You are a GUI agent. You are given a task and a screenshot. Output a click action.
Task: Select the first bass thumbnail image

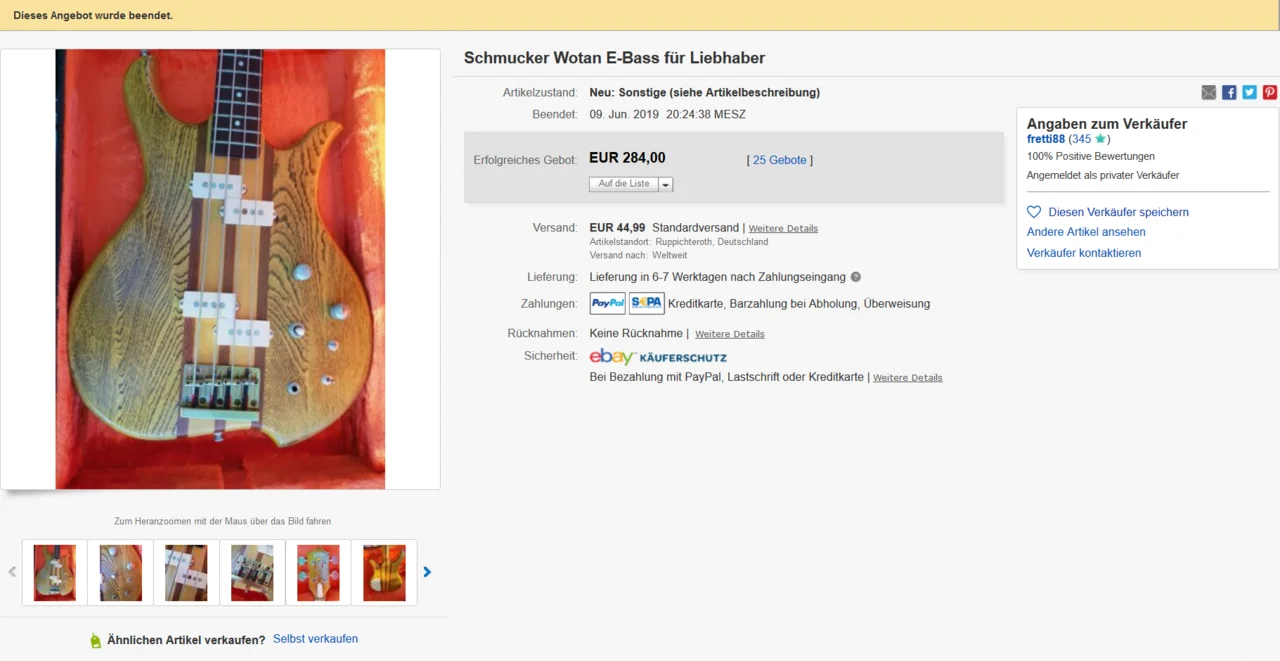pyautogui.click(x=55, y=573)
